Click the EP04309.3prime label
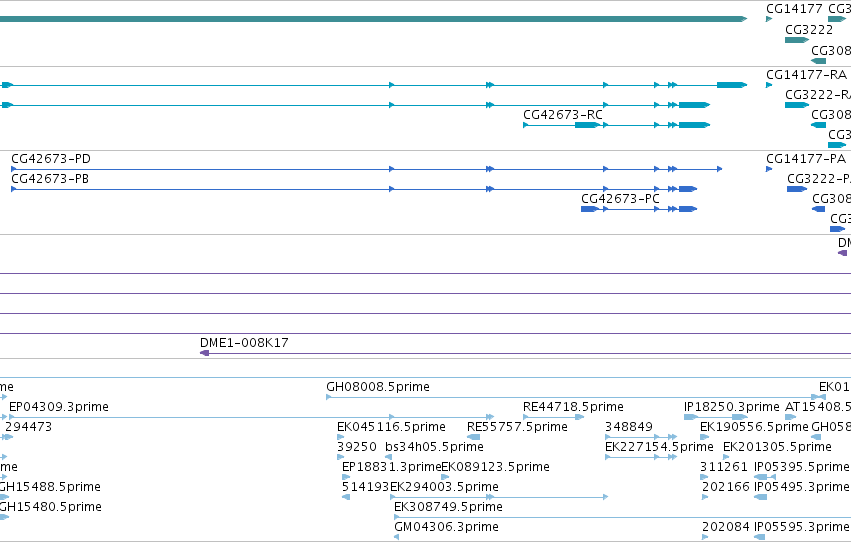 tap(59, 407)
